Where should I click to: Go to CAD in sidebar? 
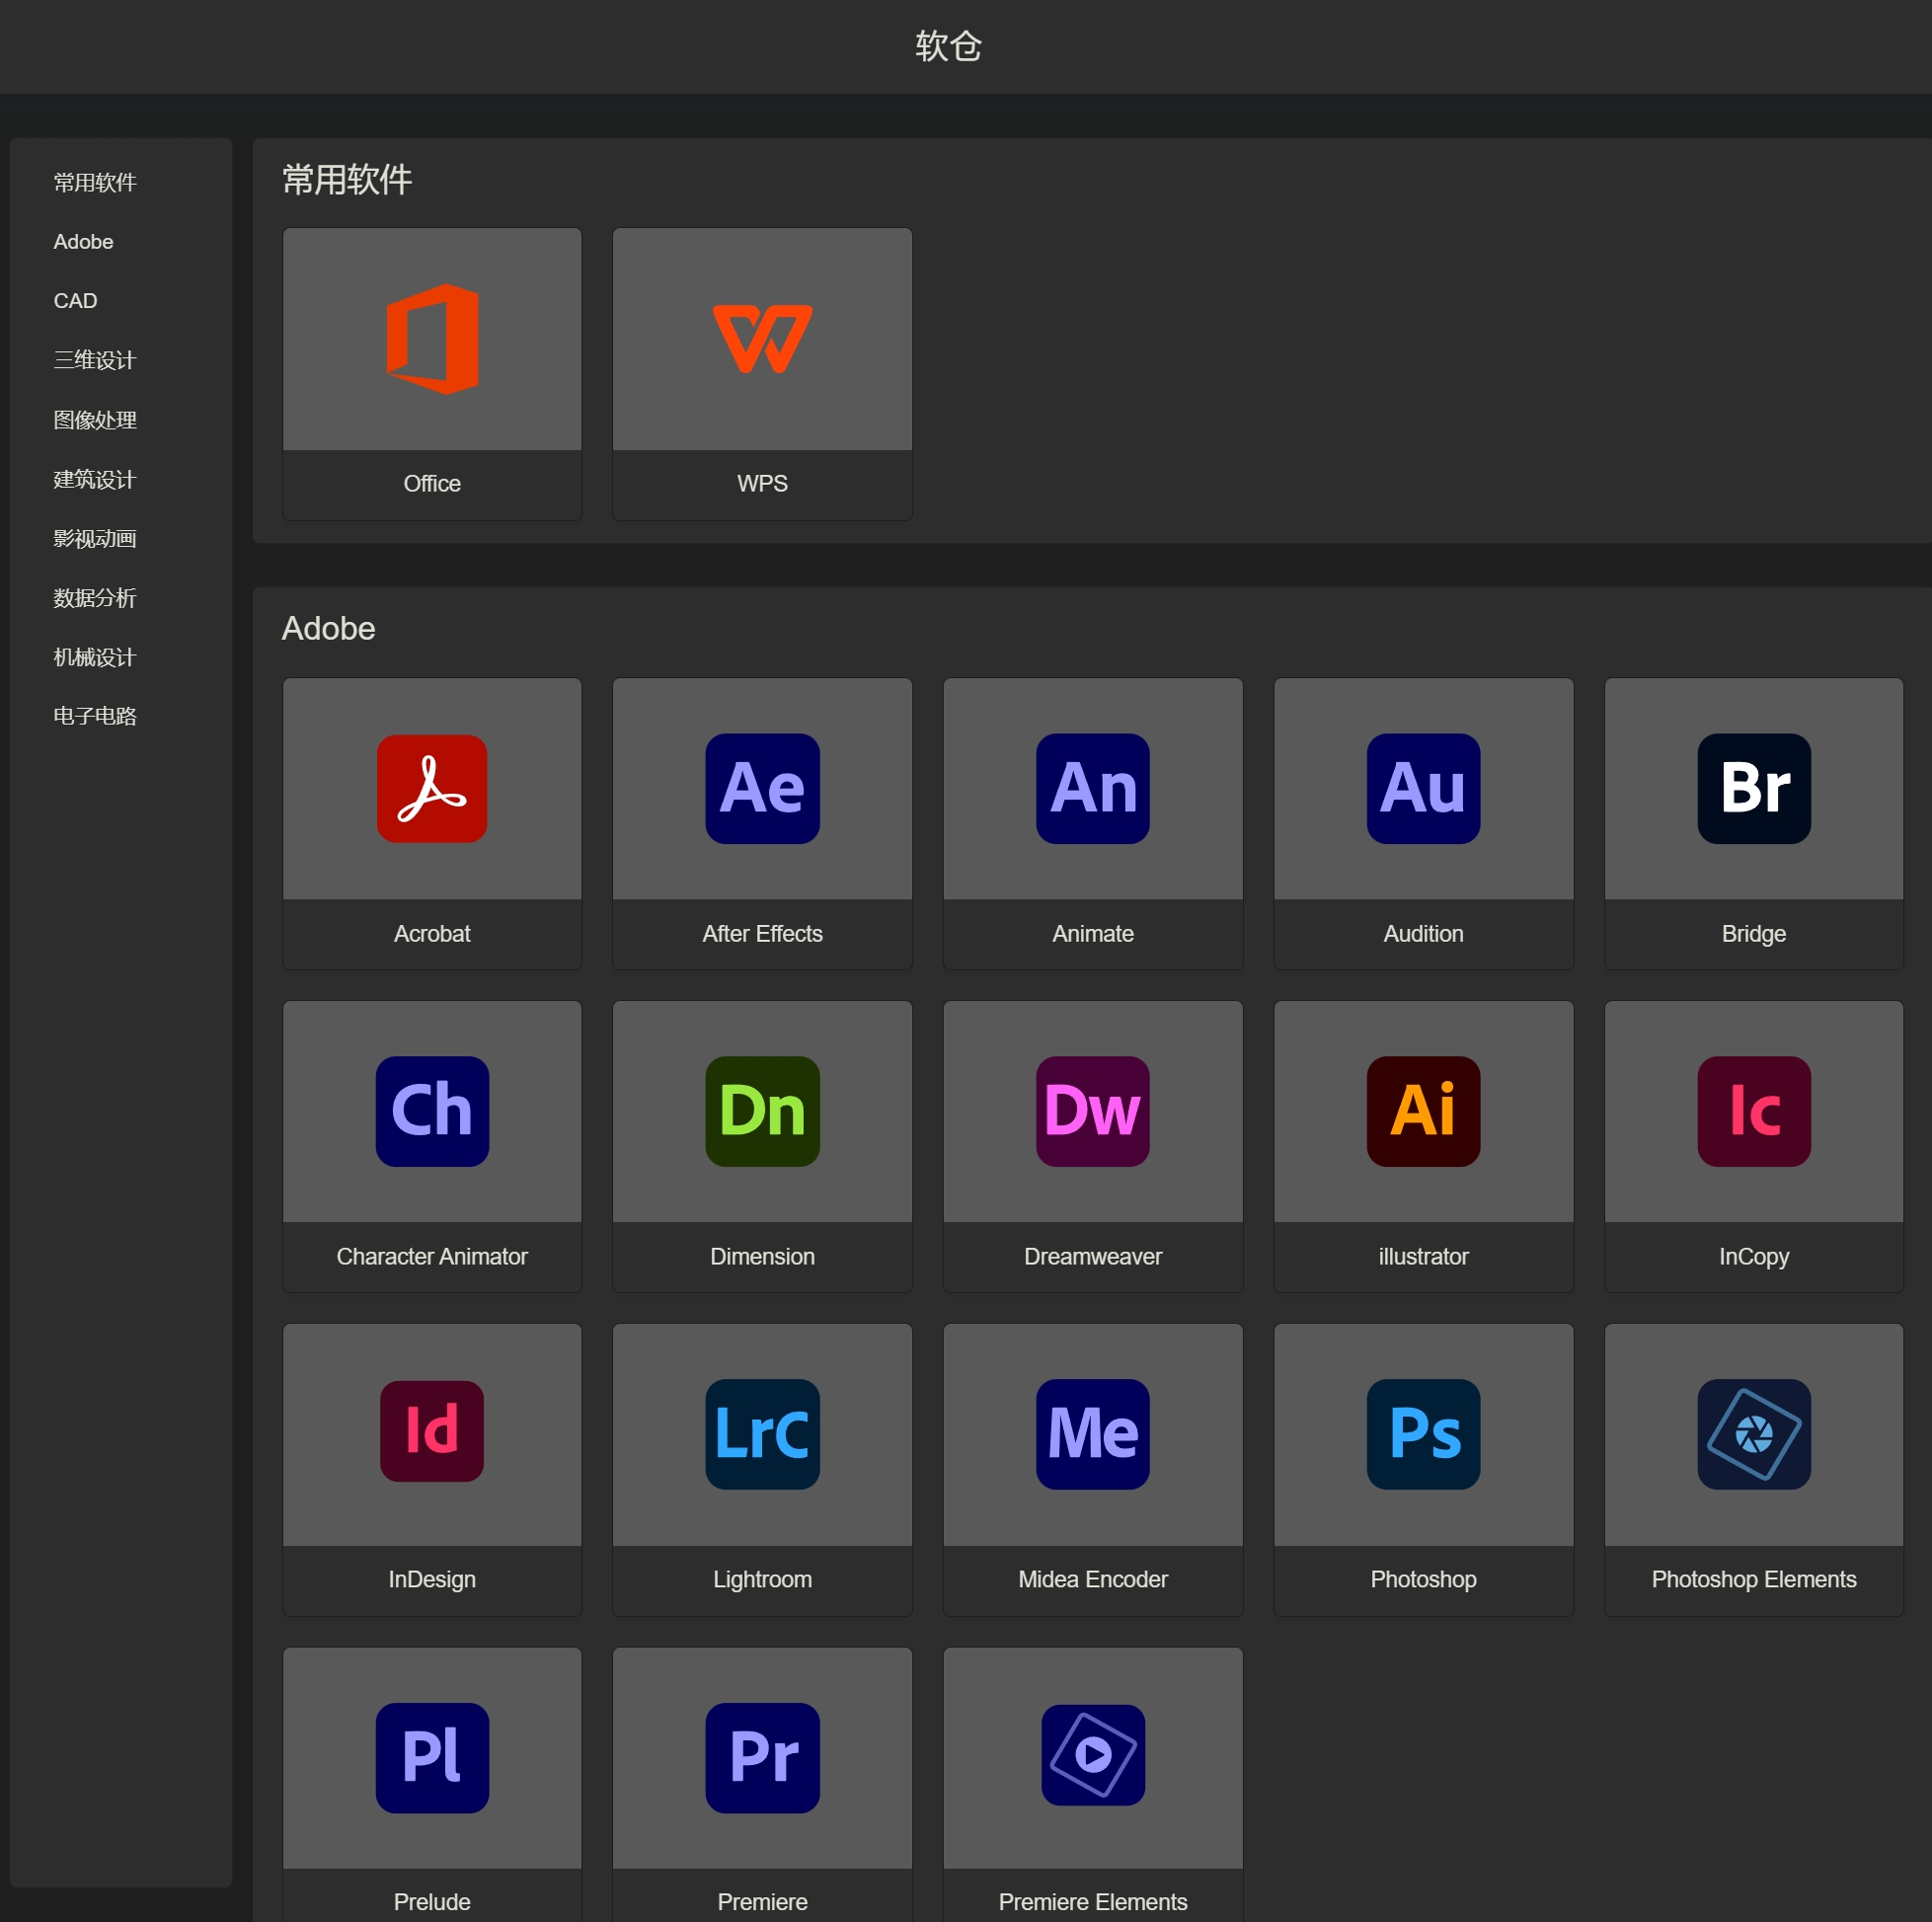click(75, 301)
